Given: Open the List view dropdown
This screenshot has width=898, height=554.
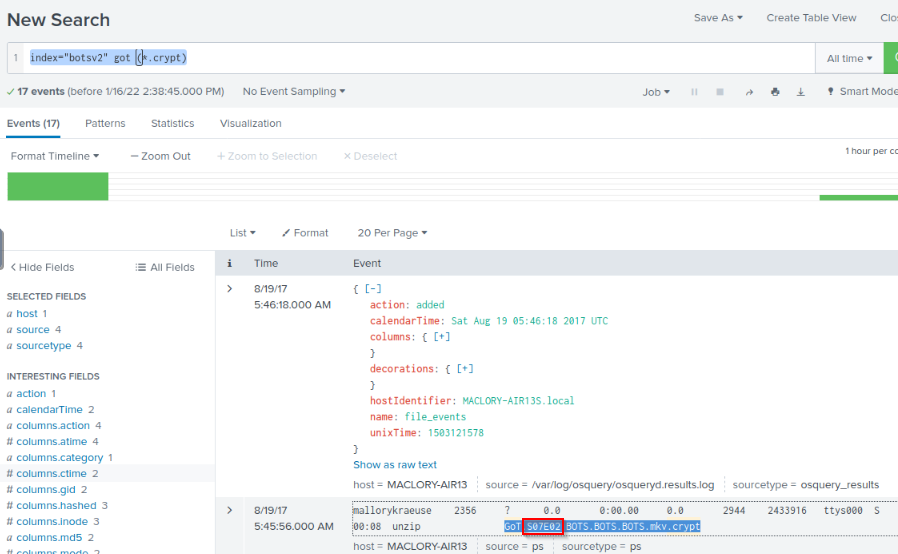Looking at the screenshot, I should (x=242, y=233).
